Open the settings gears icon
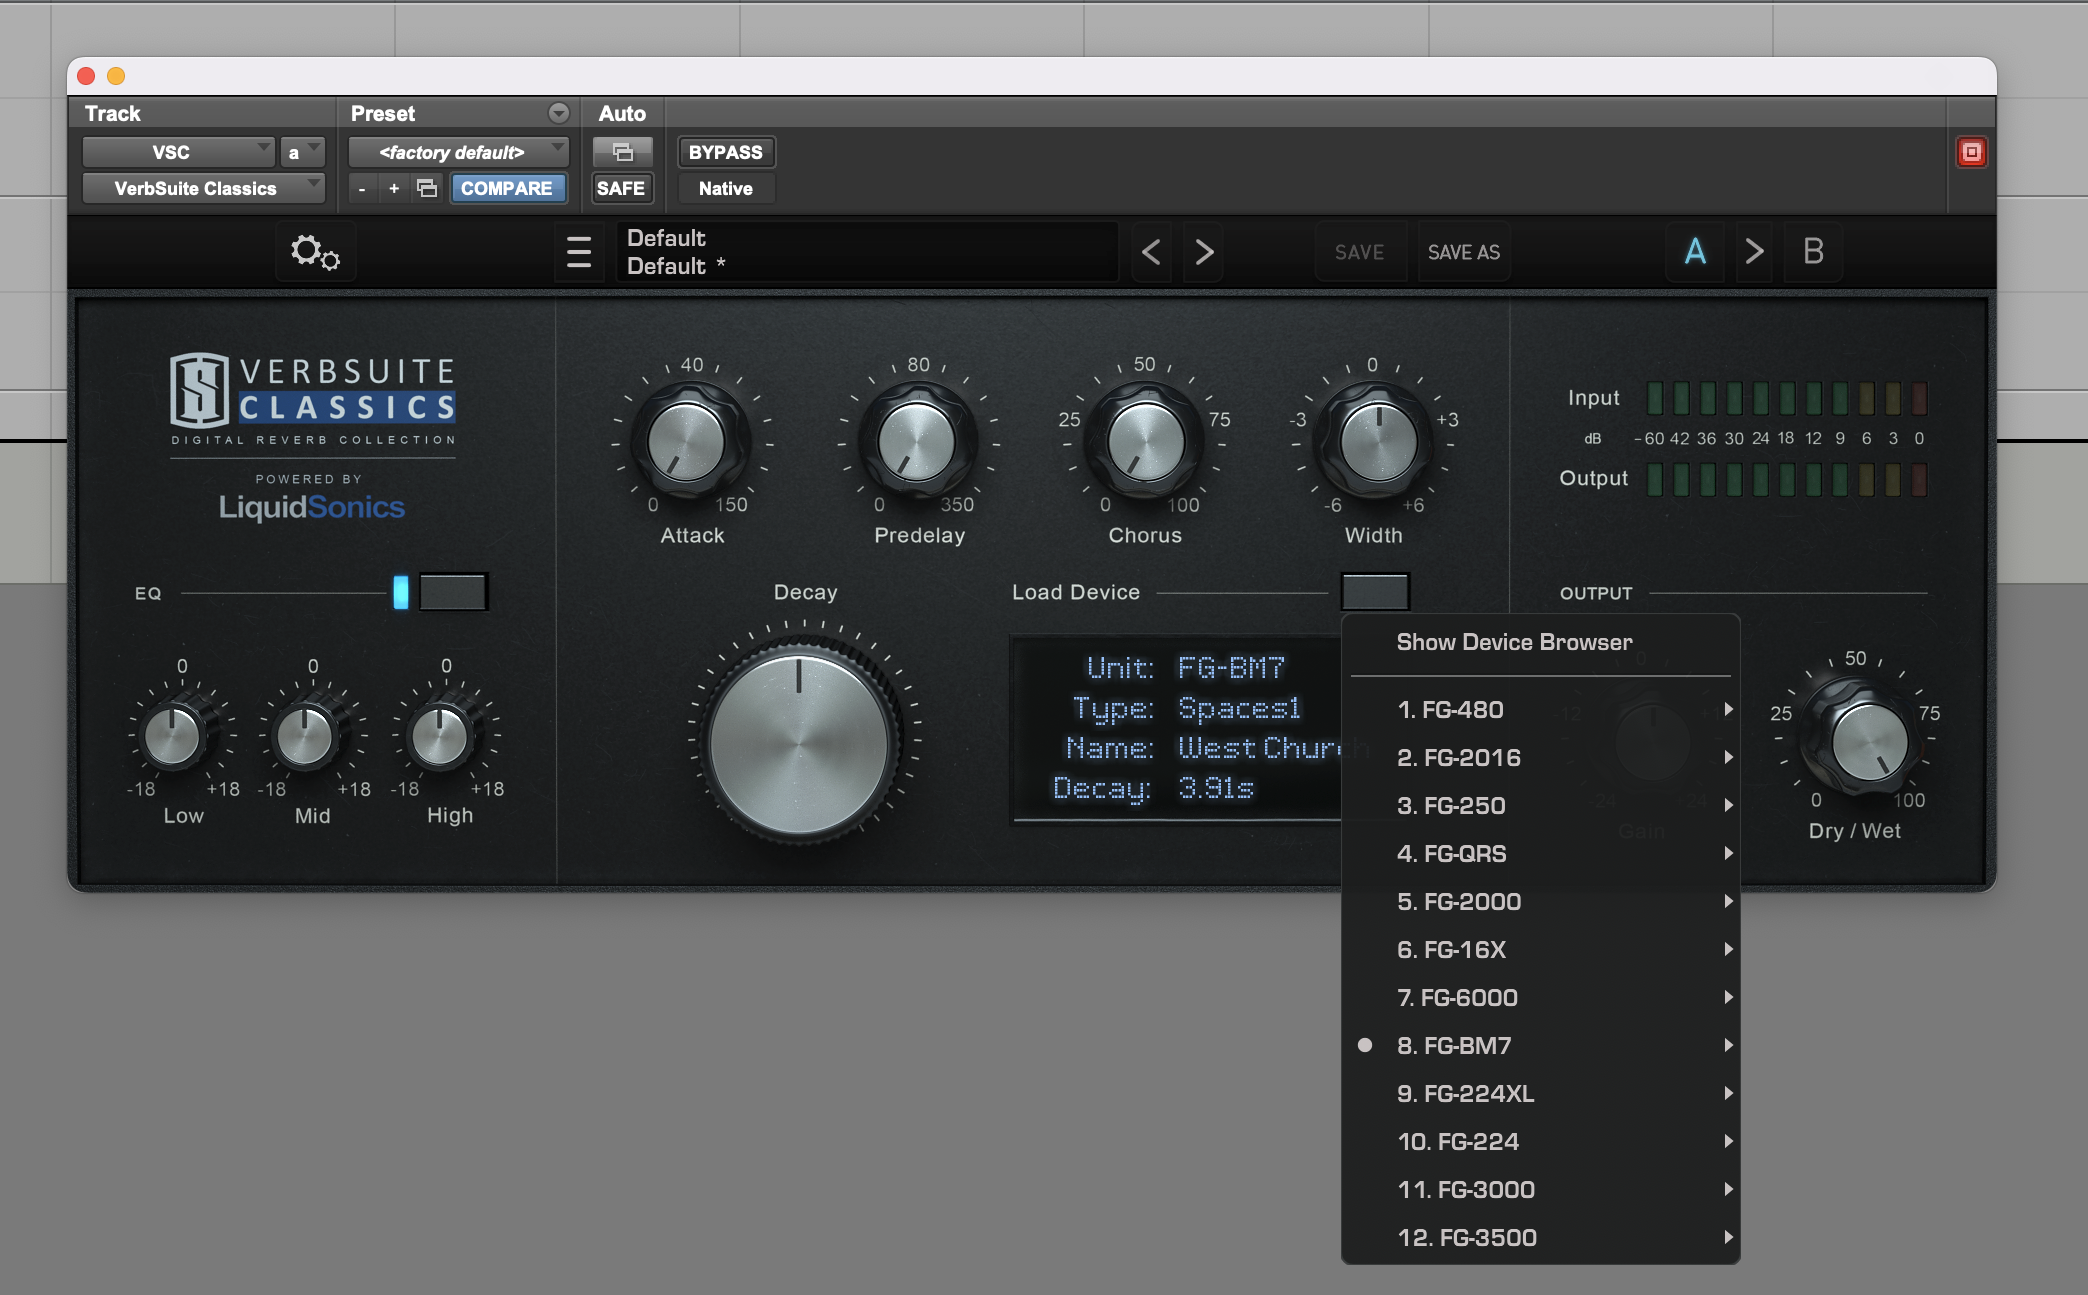The width and height of the screenshot is (2088, 1295). (x=315, y=252)
